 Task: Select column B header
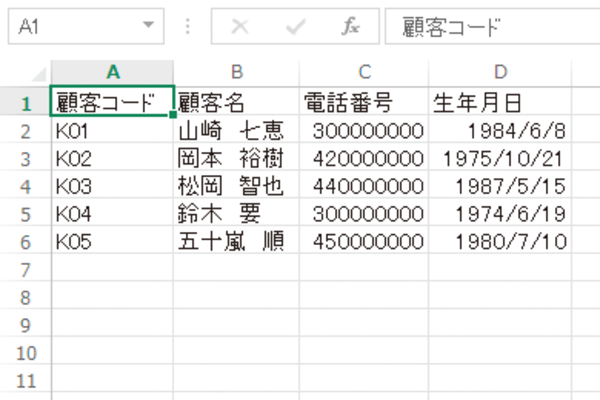236,72
